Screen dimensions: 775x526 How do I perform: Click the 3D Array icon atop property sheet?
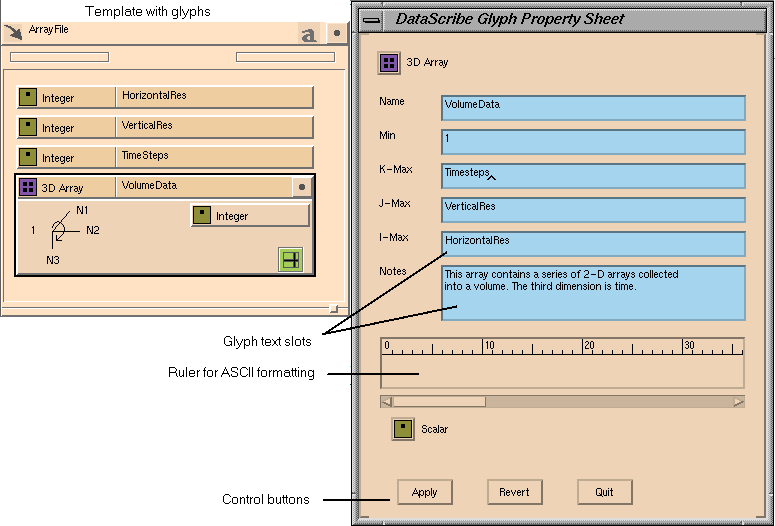(x=389, y=63)
